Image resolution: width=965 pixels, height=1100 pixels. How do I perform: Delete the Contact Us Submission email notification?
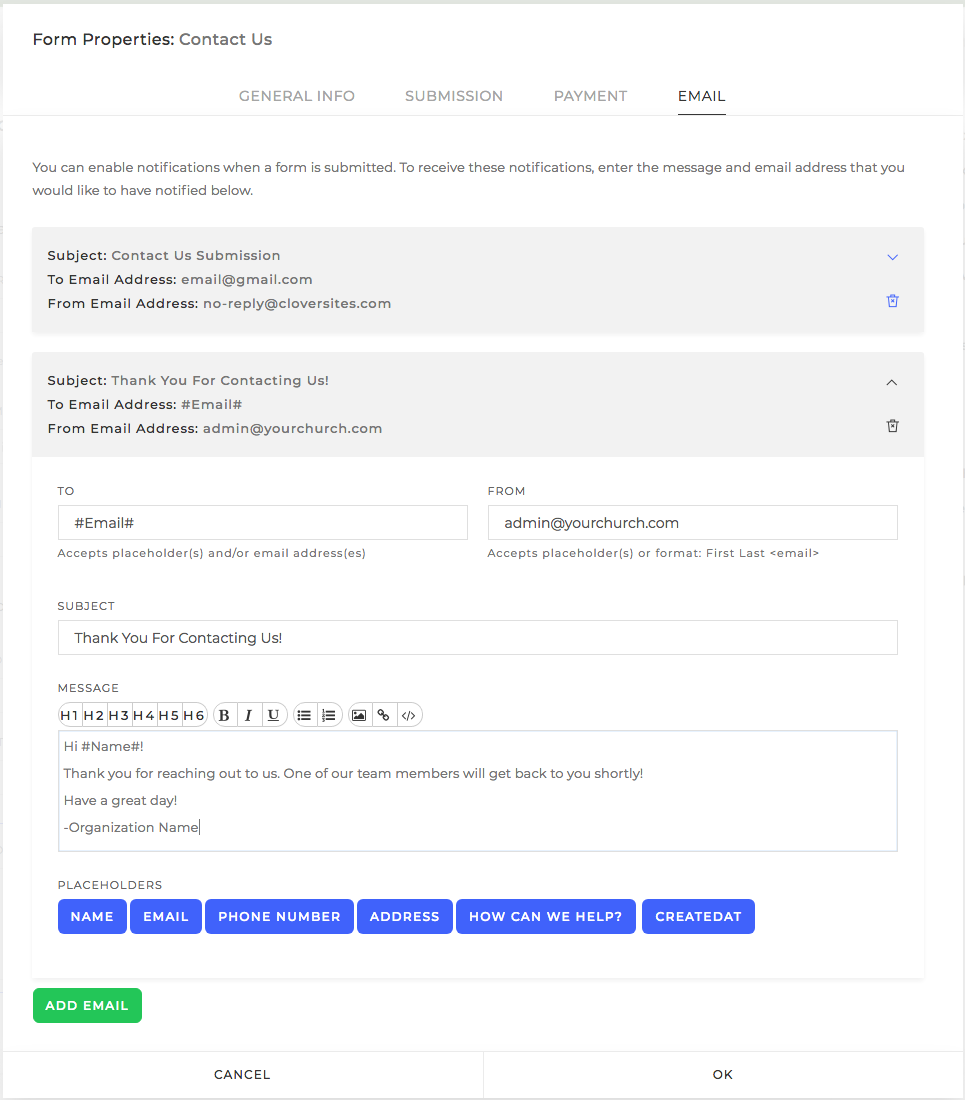pos(892,300)
